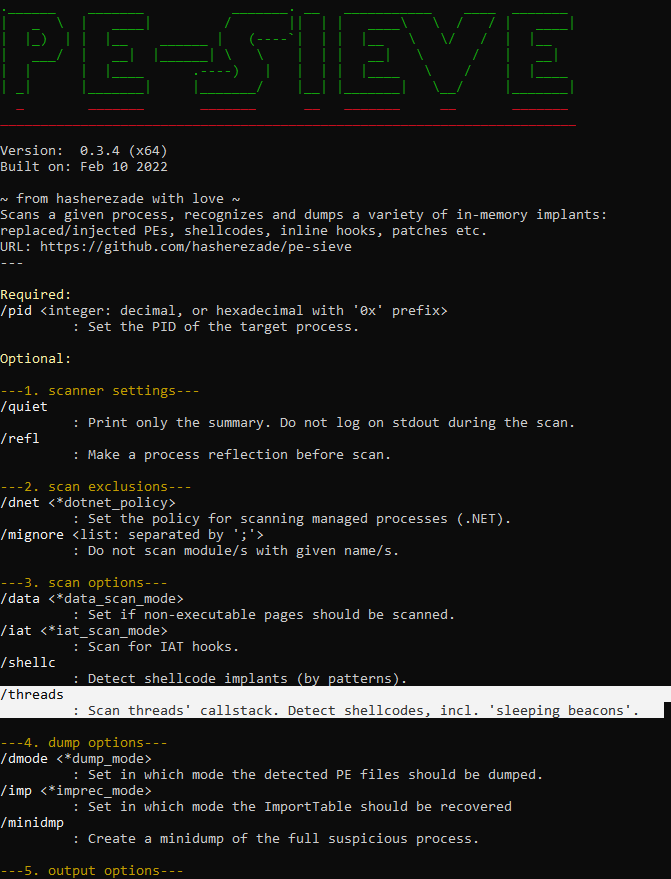Image resolution: width=671 pixels, height=879 pixels.
Task: Click 'Set if non-executable pages should be scanned.'
Action: coord(271,614)
